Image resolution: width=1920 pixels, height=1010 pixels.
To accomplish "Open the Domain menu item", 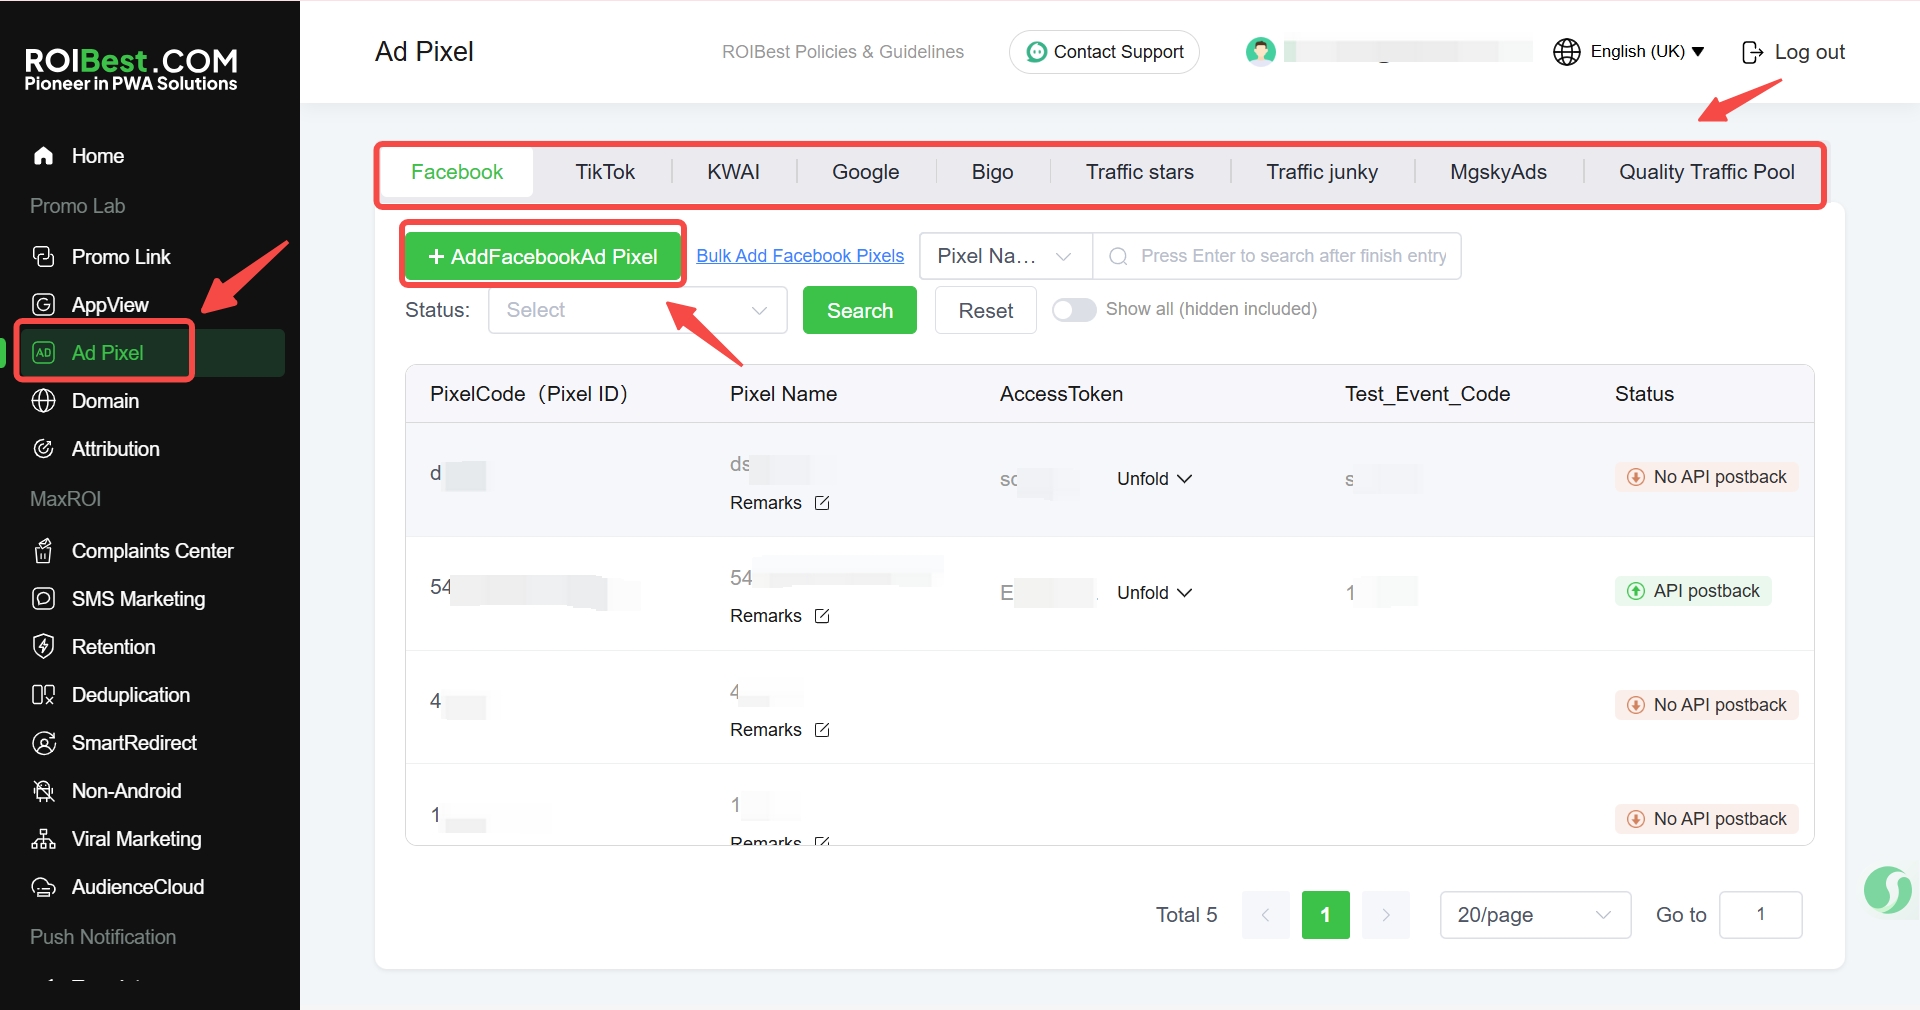I will point(150,401).
